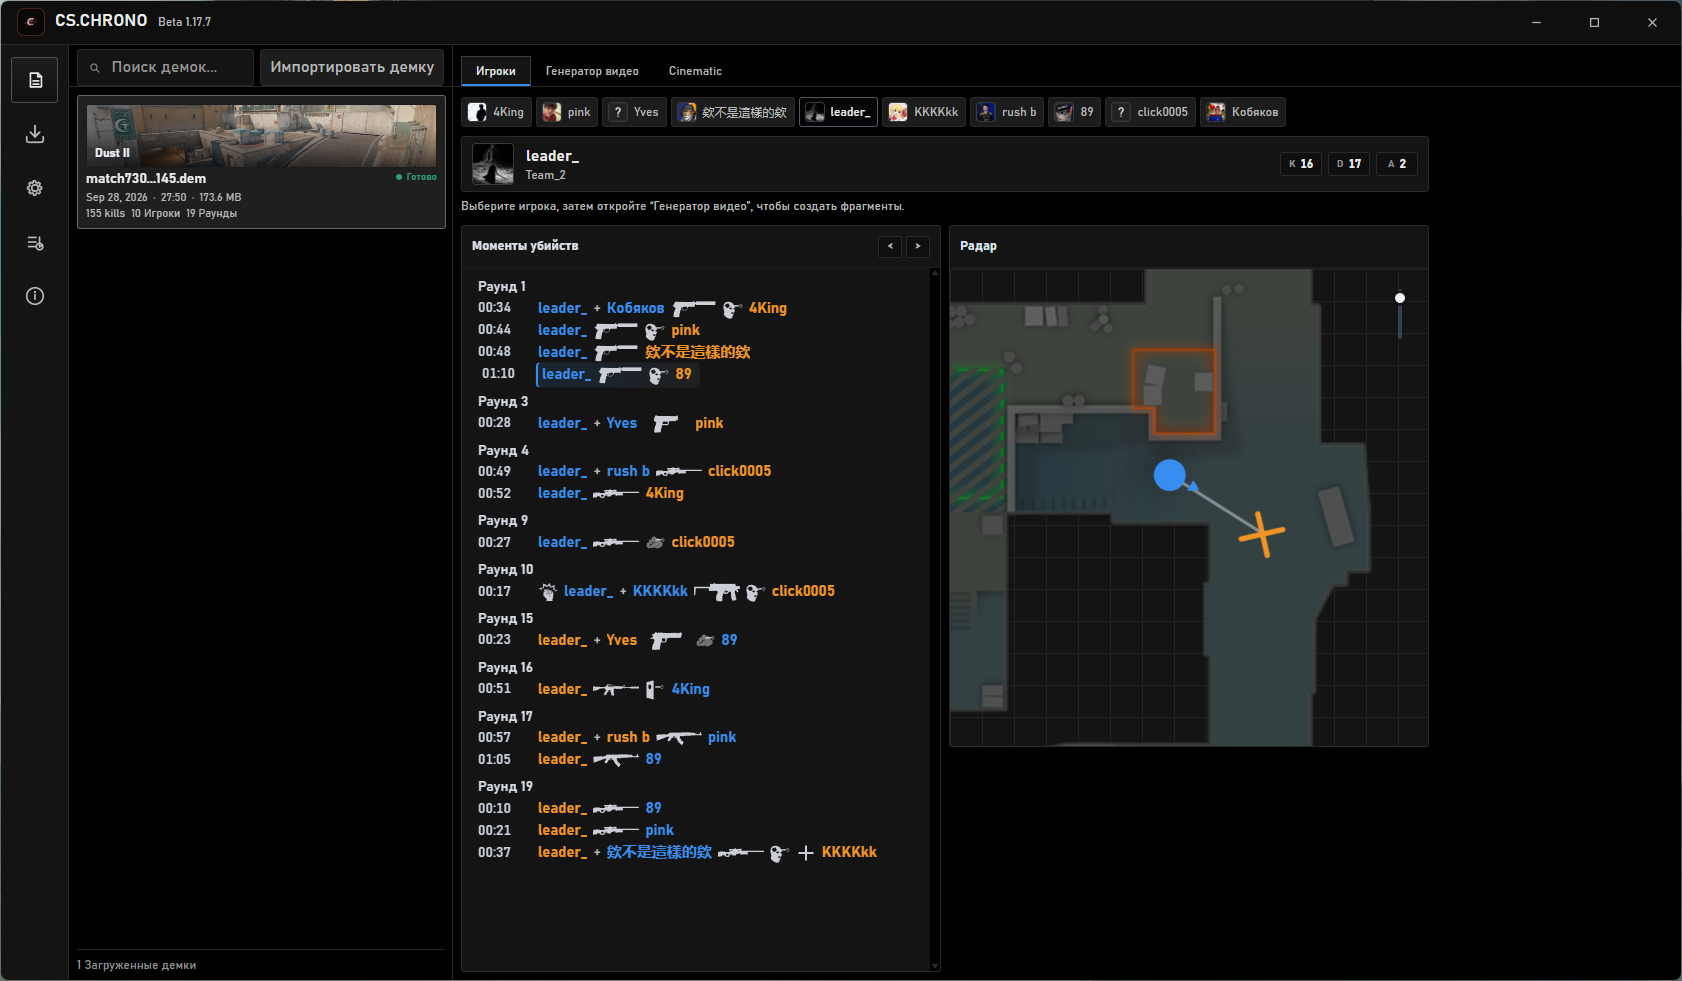Select player rush b chip
1682x981 pixels.
(1007, 112)
